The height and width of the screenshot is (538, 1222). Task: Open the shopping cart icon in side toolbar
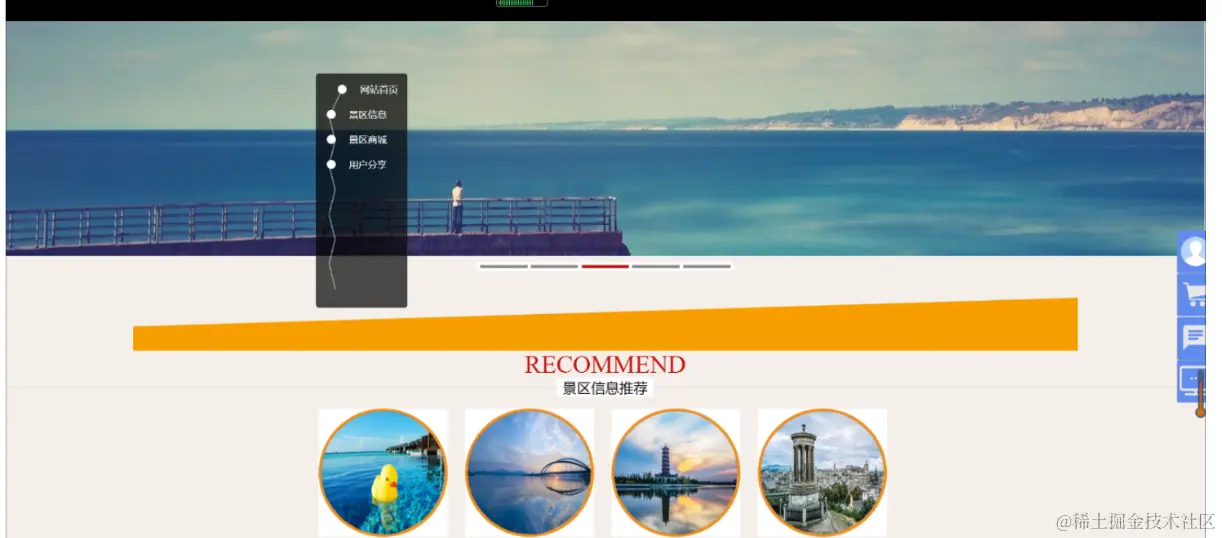[x=1192, y=294]
